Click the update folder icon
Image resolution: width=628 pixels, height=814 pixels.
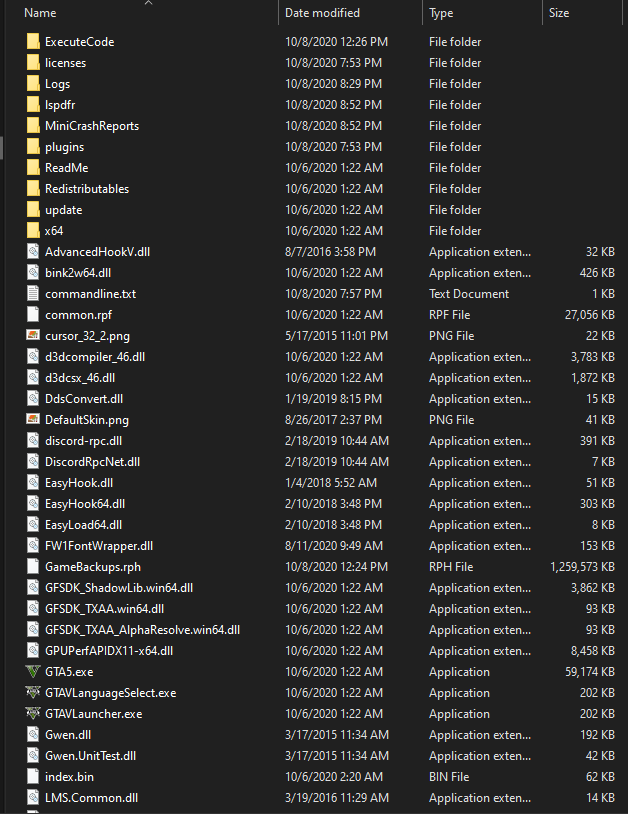coord(33,210)
